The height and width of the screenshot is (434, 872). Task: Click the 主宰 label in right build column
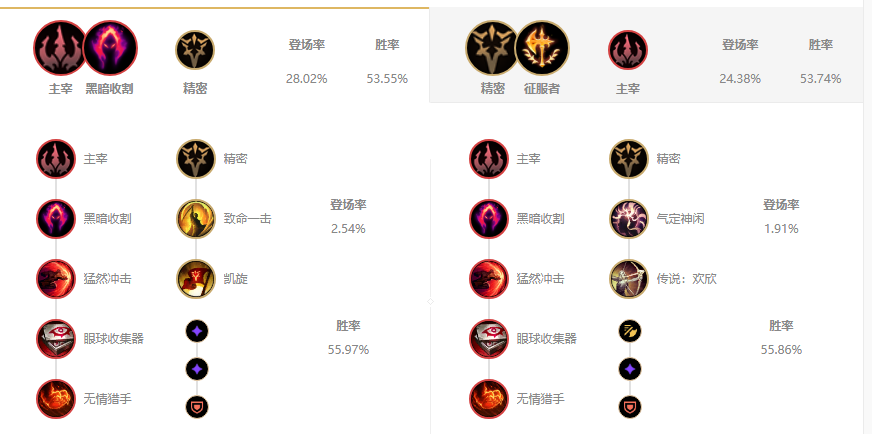[x=528, y=159]
